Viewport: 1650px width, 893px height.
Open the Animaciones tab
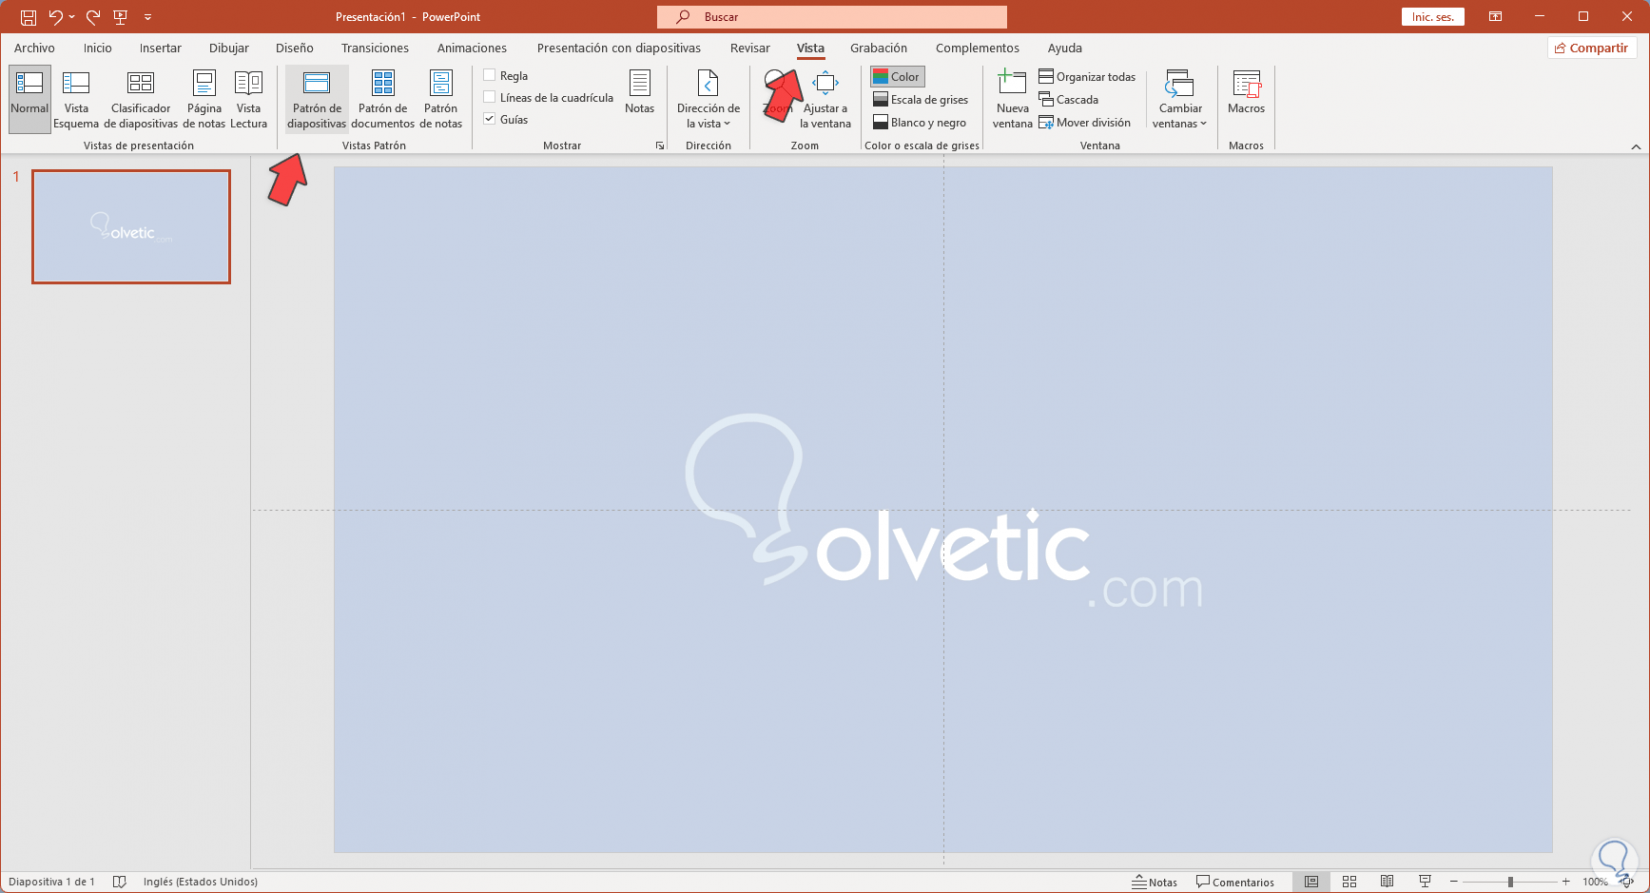coord(472,48)
